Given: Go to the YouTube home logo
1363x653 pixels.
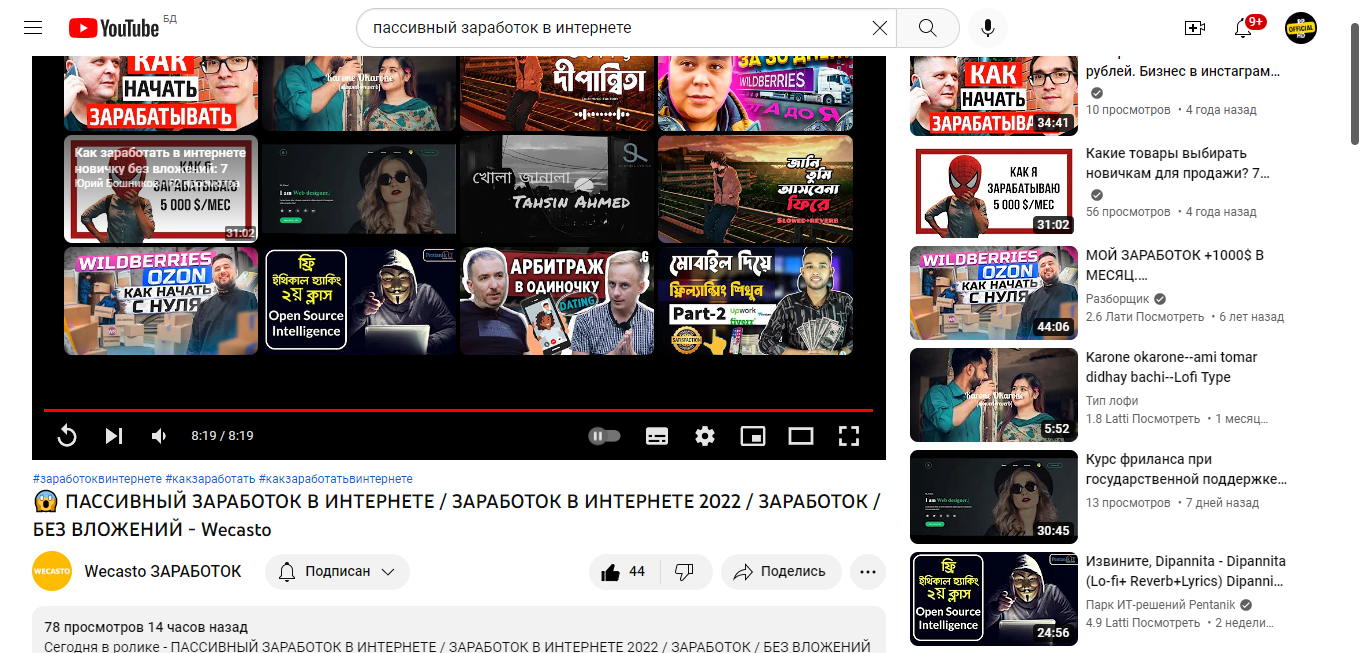Looking at the screenshot, I should 114,28.
